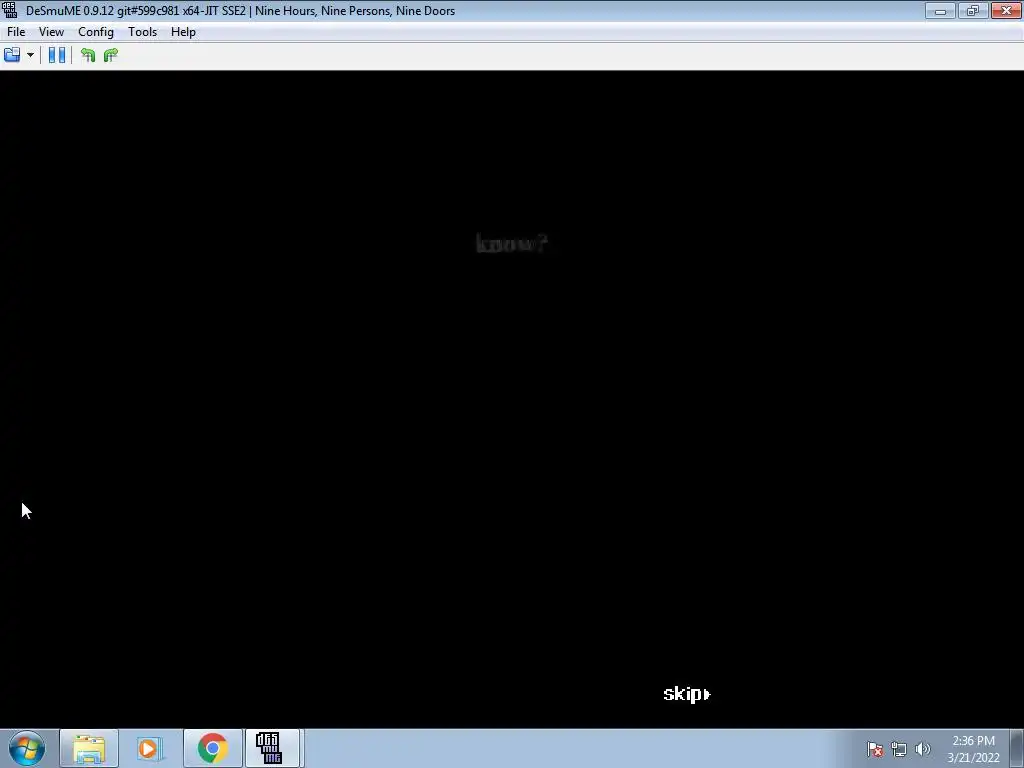1024x768 pixels.
Task: Expand the Open ROM dropdown arrow
Action: tap(30, 56)
